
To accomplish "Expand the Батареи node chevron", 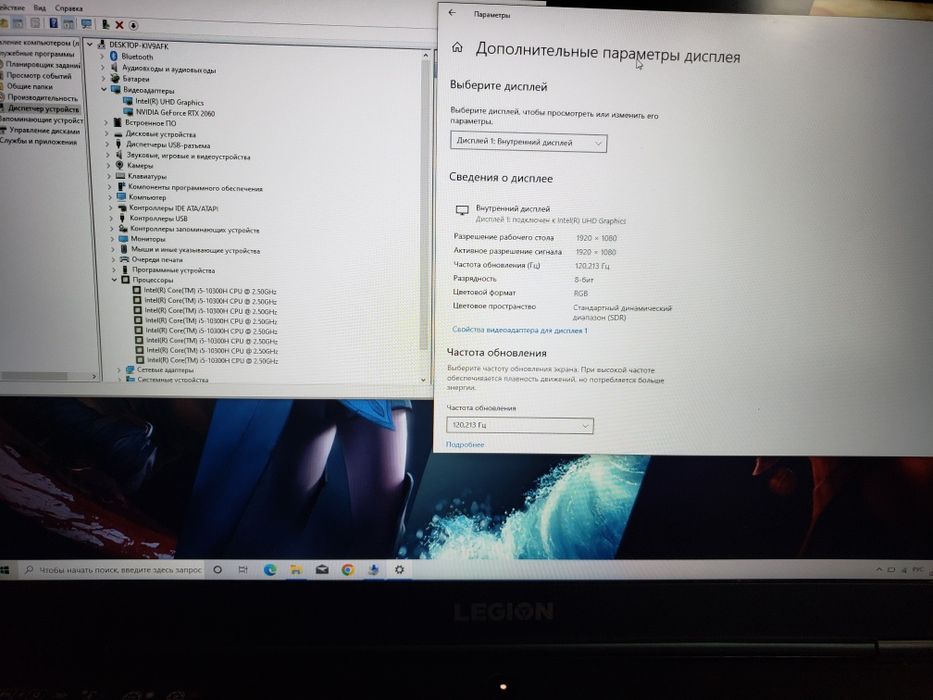I will 103,79.
